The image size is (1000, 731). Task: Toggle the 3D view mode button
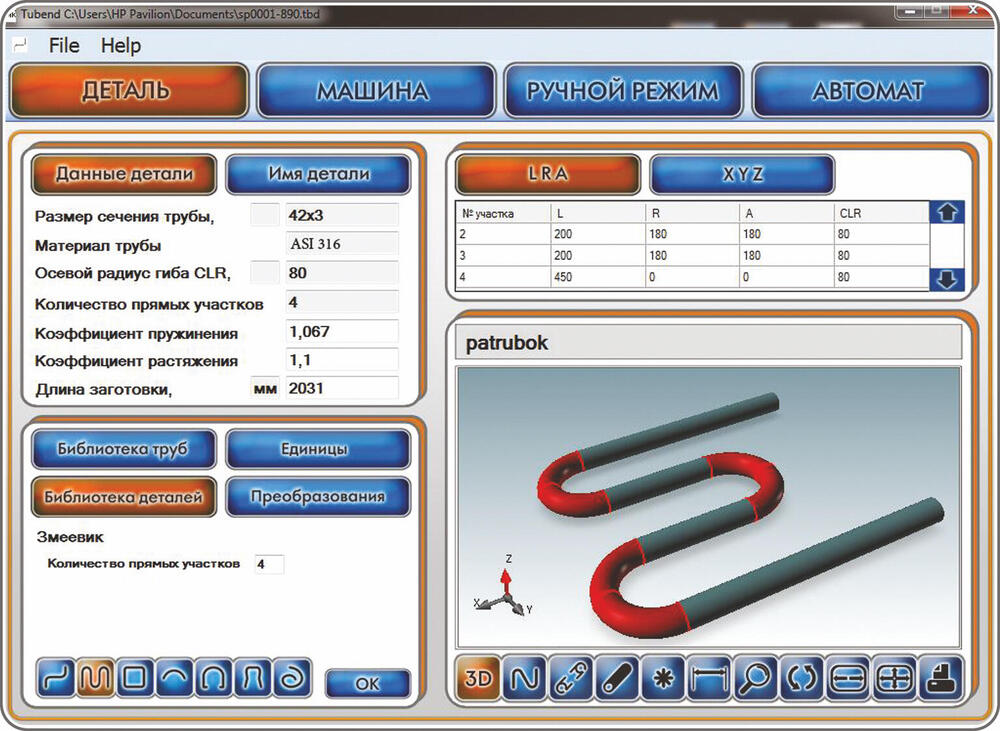click(479, 679)
